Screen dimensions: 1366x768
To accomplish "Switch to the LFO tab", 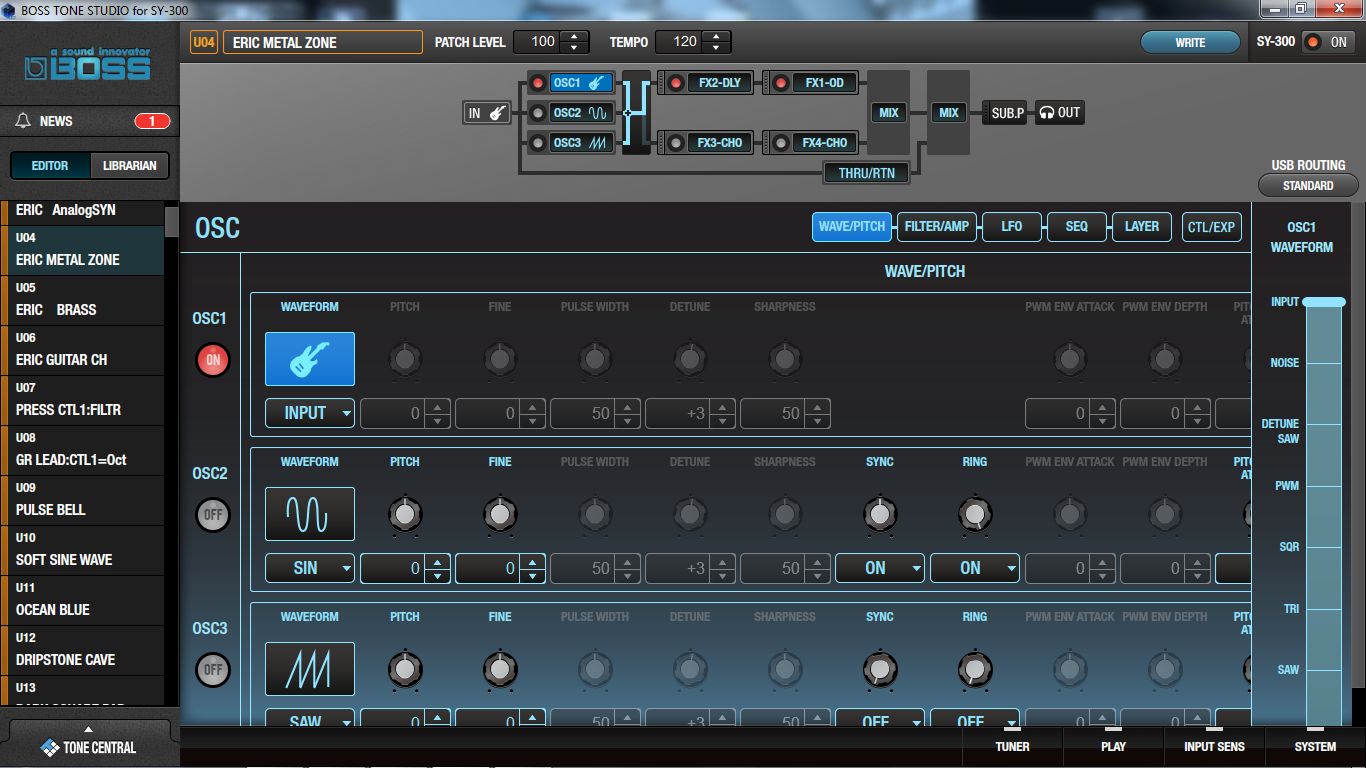I will pos(1012,227).
